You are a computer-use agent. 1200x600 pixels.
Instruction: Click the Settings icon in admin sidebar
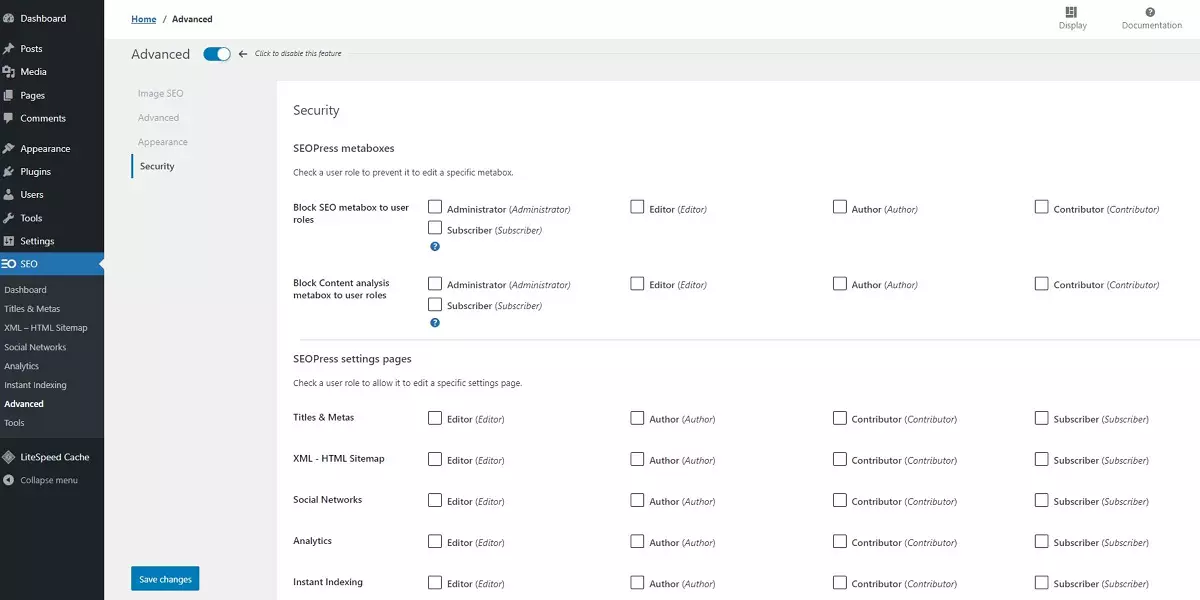9,241
